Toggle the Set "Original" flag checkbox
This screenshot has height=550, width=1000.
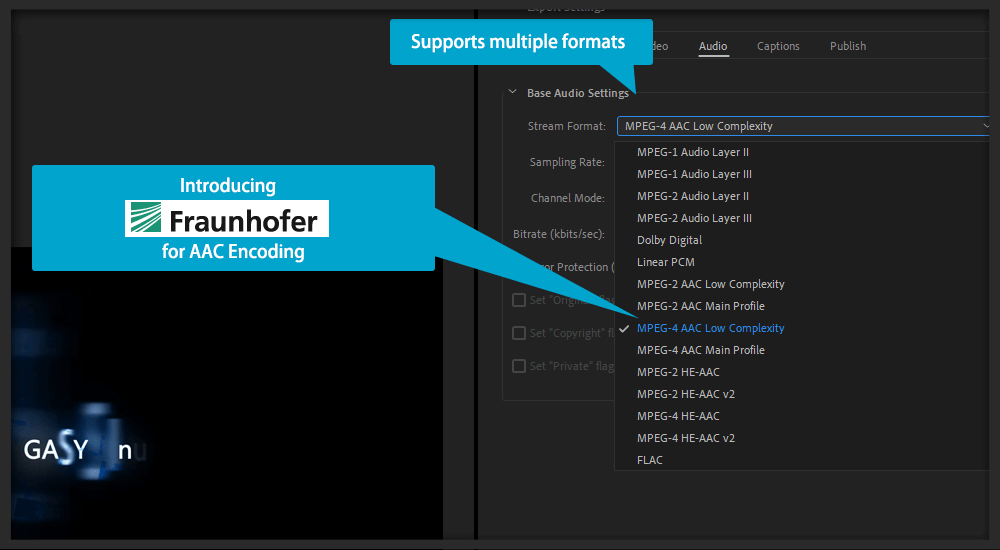click(x=519, y=300)
